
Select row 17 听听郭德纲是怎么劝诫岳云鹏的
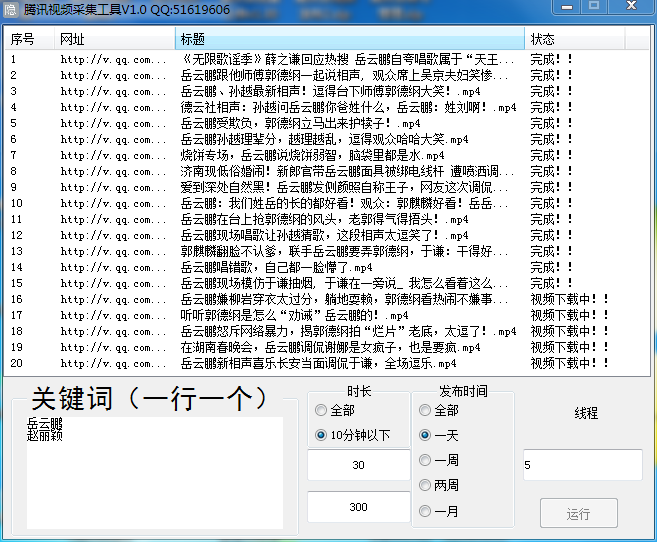tap(327, 315)
